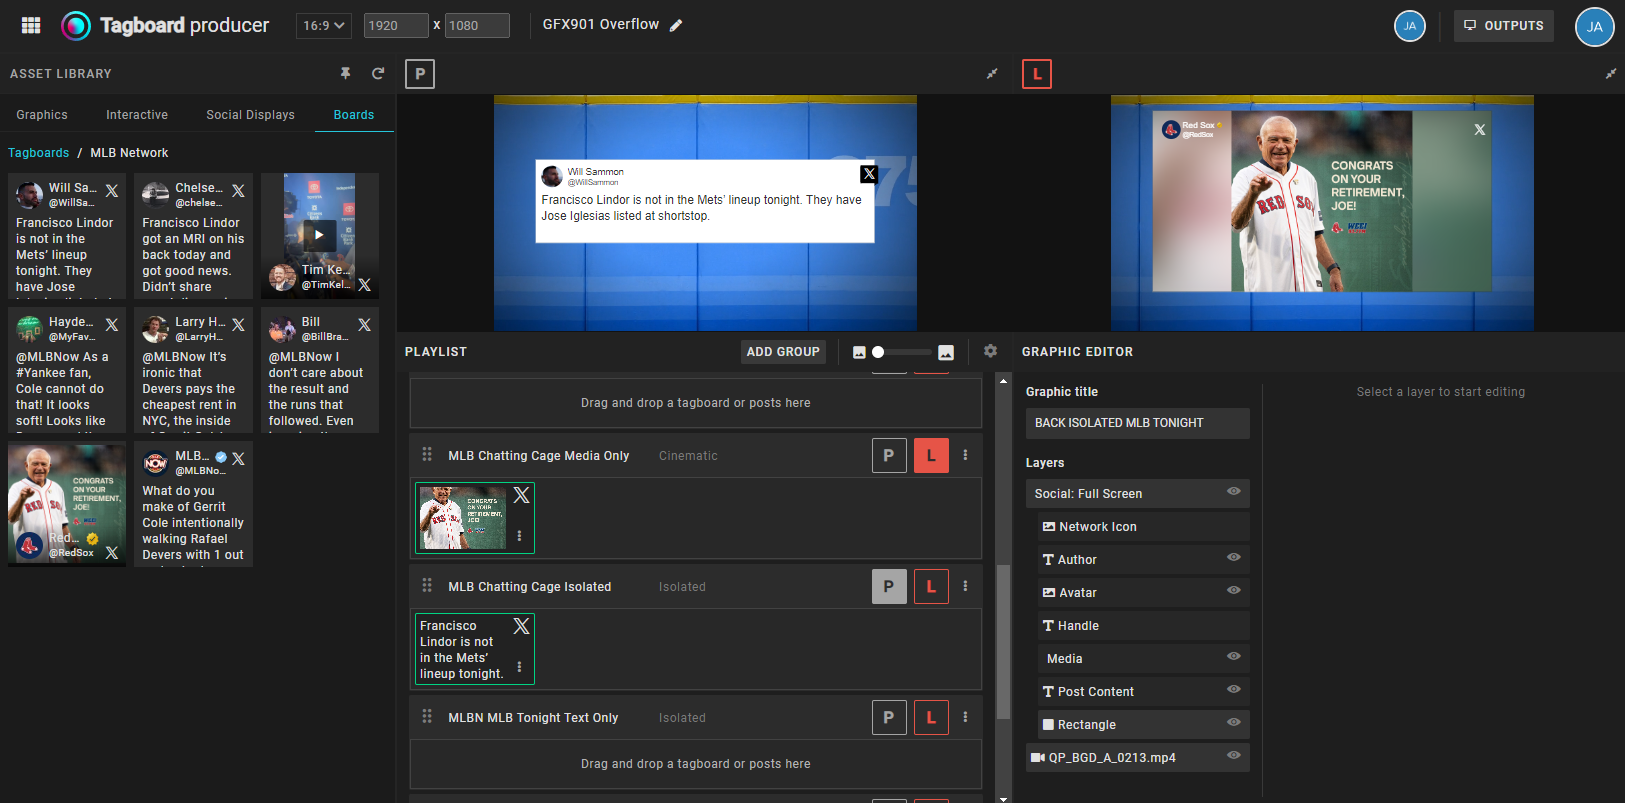Screen dimensions: 1625x803
Task: Toggle visibility of Post Content layer
Action: (x=1234, y=689)
